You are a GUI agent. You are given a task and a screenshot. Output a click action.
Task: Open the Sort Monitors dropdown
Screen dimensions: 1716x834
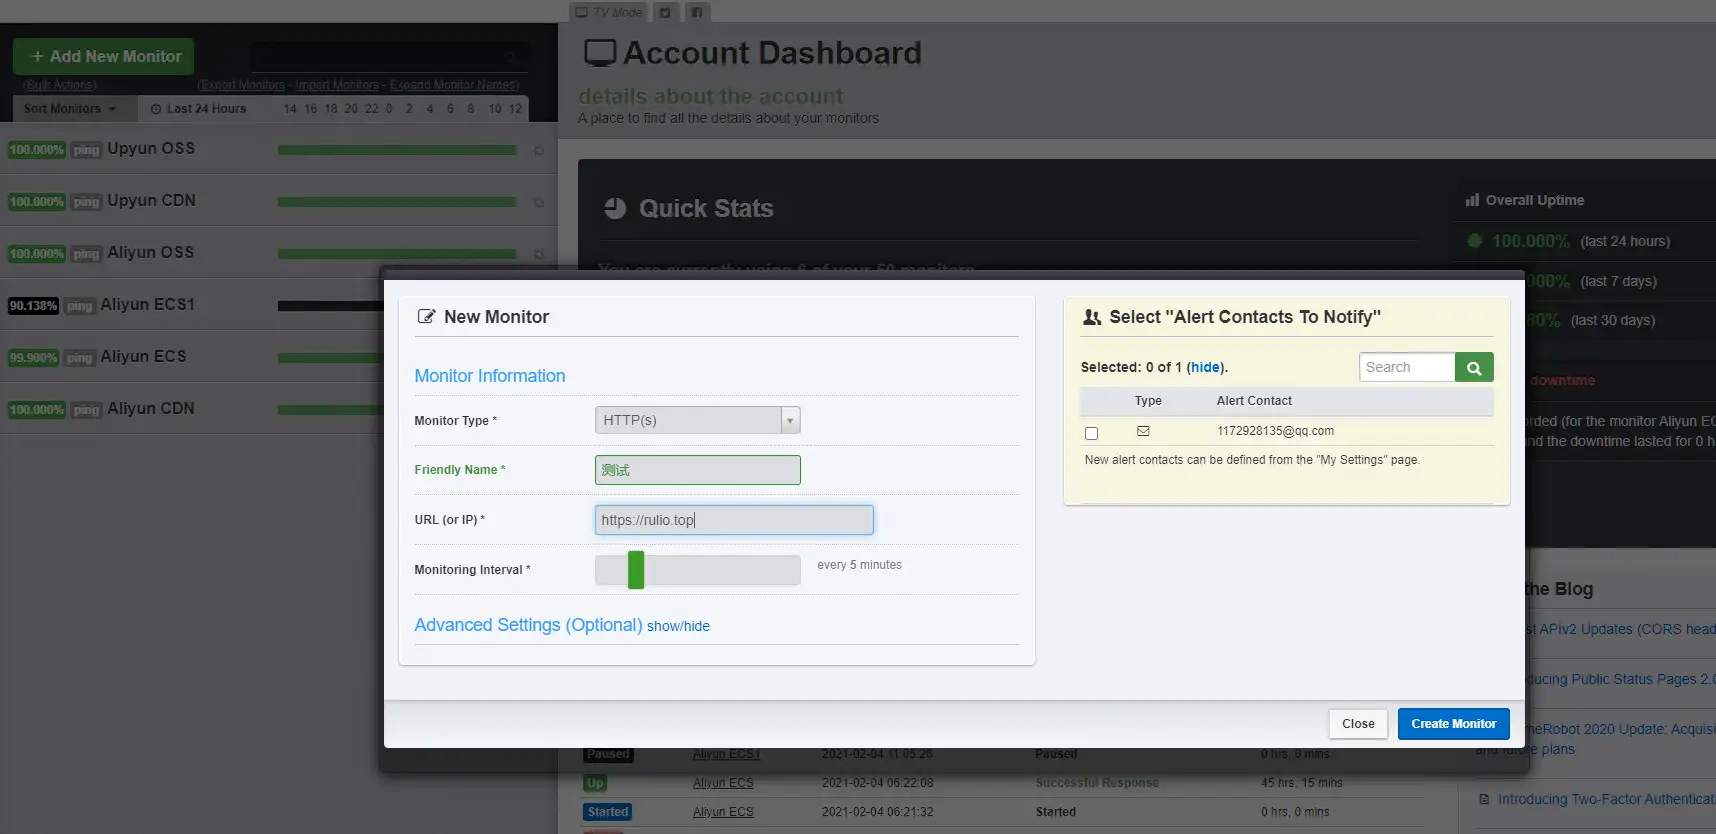pyautogui.click(x=70, y=109)
